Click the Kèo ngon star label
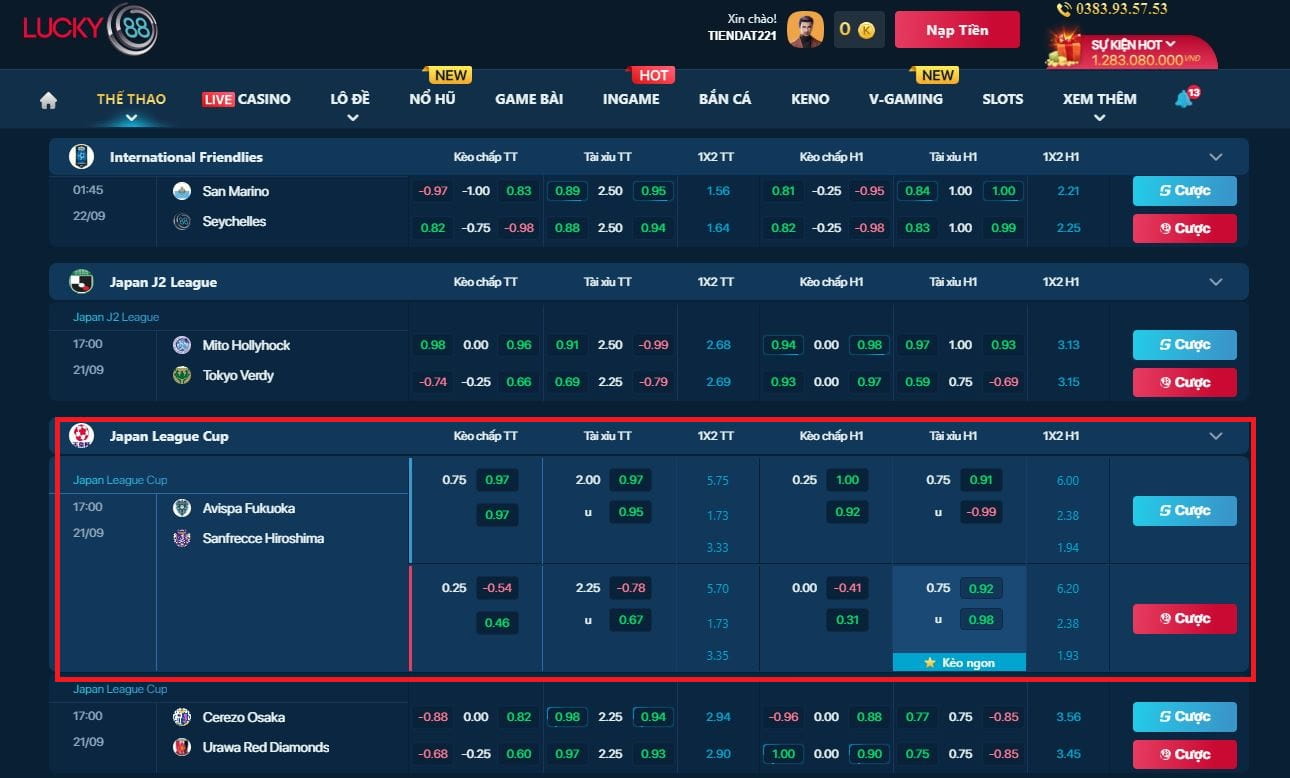Screen dimensions: 1290x778 click(x=959, y=662)
